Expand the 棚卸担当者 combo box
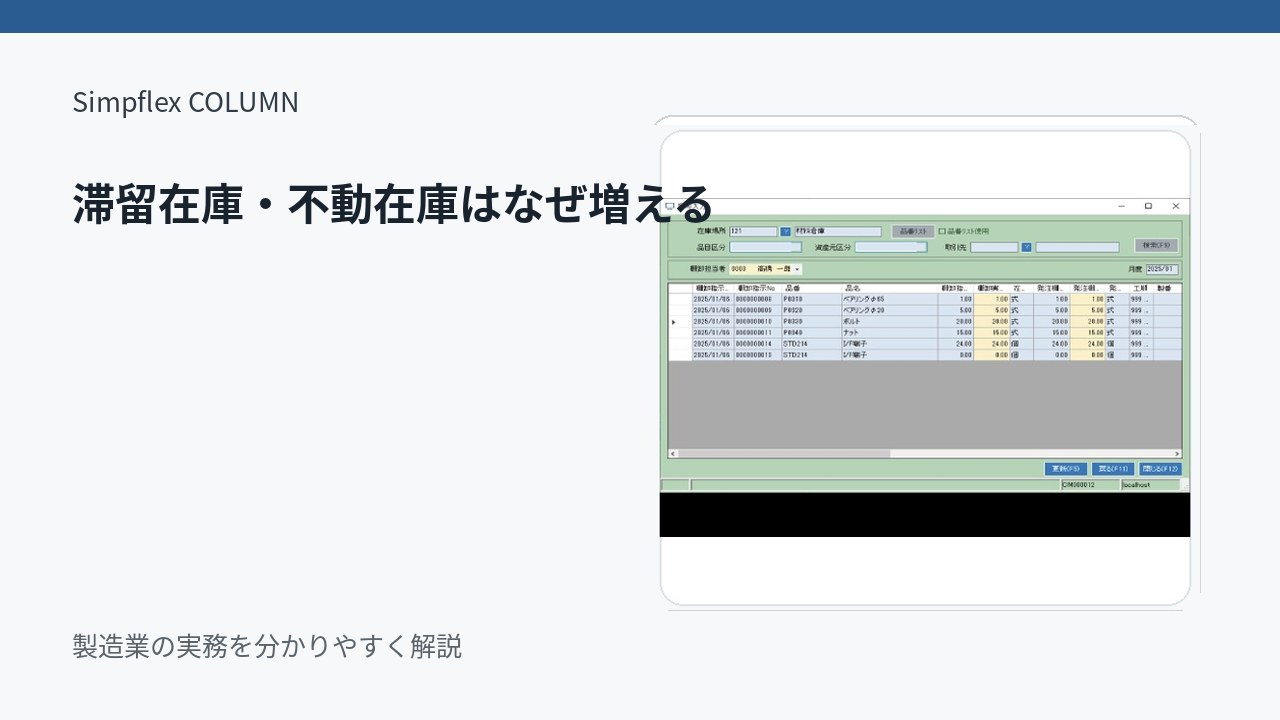Screen dimensions: 1280x720 (x=797, y=269)
